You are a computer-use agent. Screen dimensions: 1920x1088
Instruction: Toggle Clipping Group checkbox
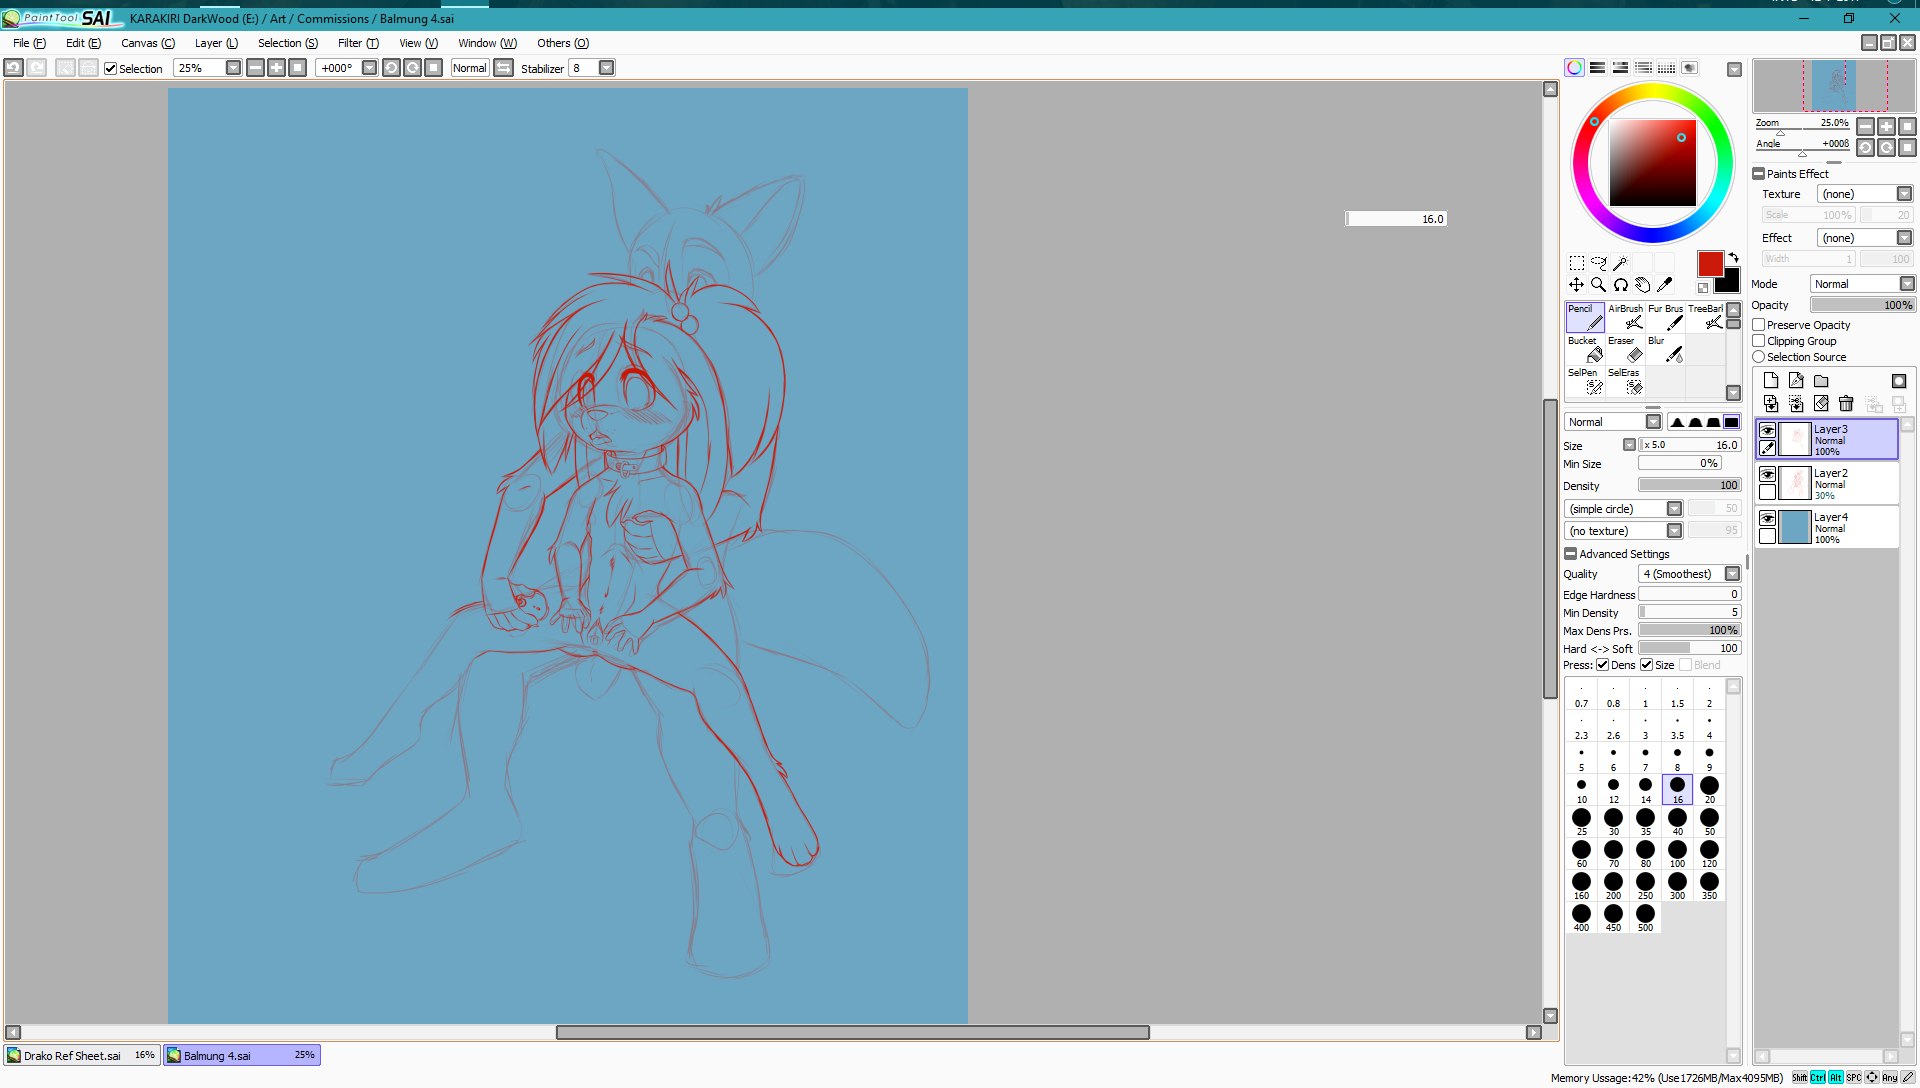[x=1759, y=341]
